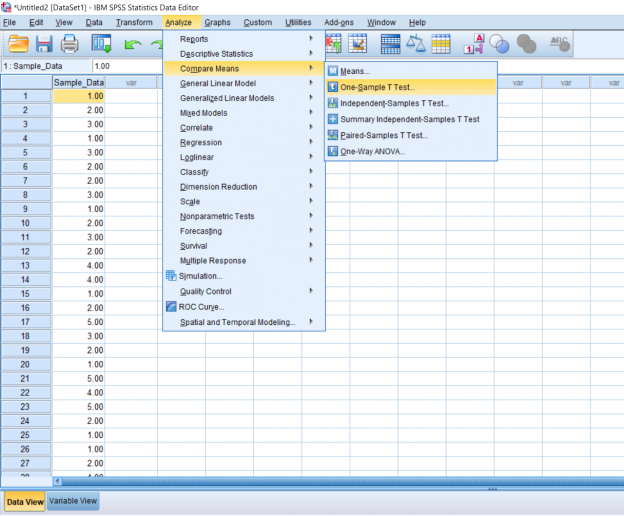Expand the Regression submenu
The image size is (624, 516).
coord(244,142)
